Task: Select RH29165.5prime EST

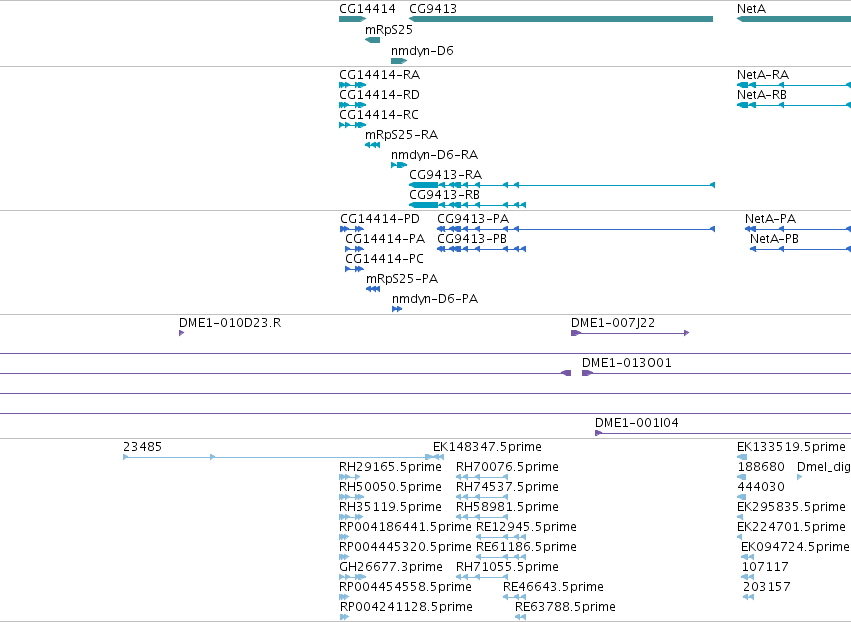Action: pyautogui.click(x=350, y=477)
